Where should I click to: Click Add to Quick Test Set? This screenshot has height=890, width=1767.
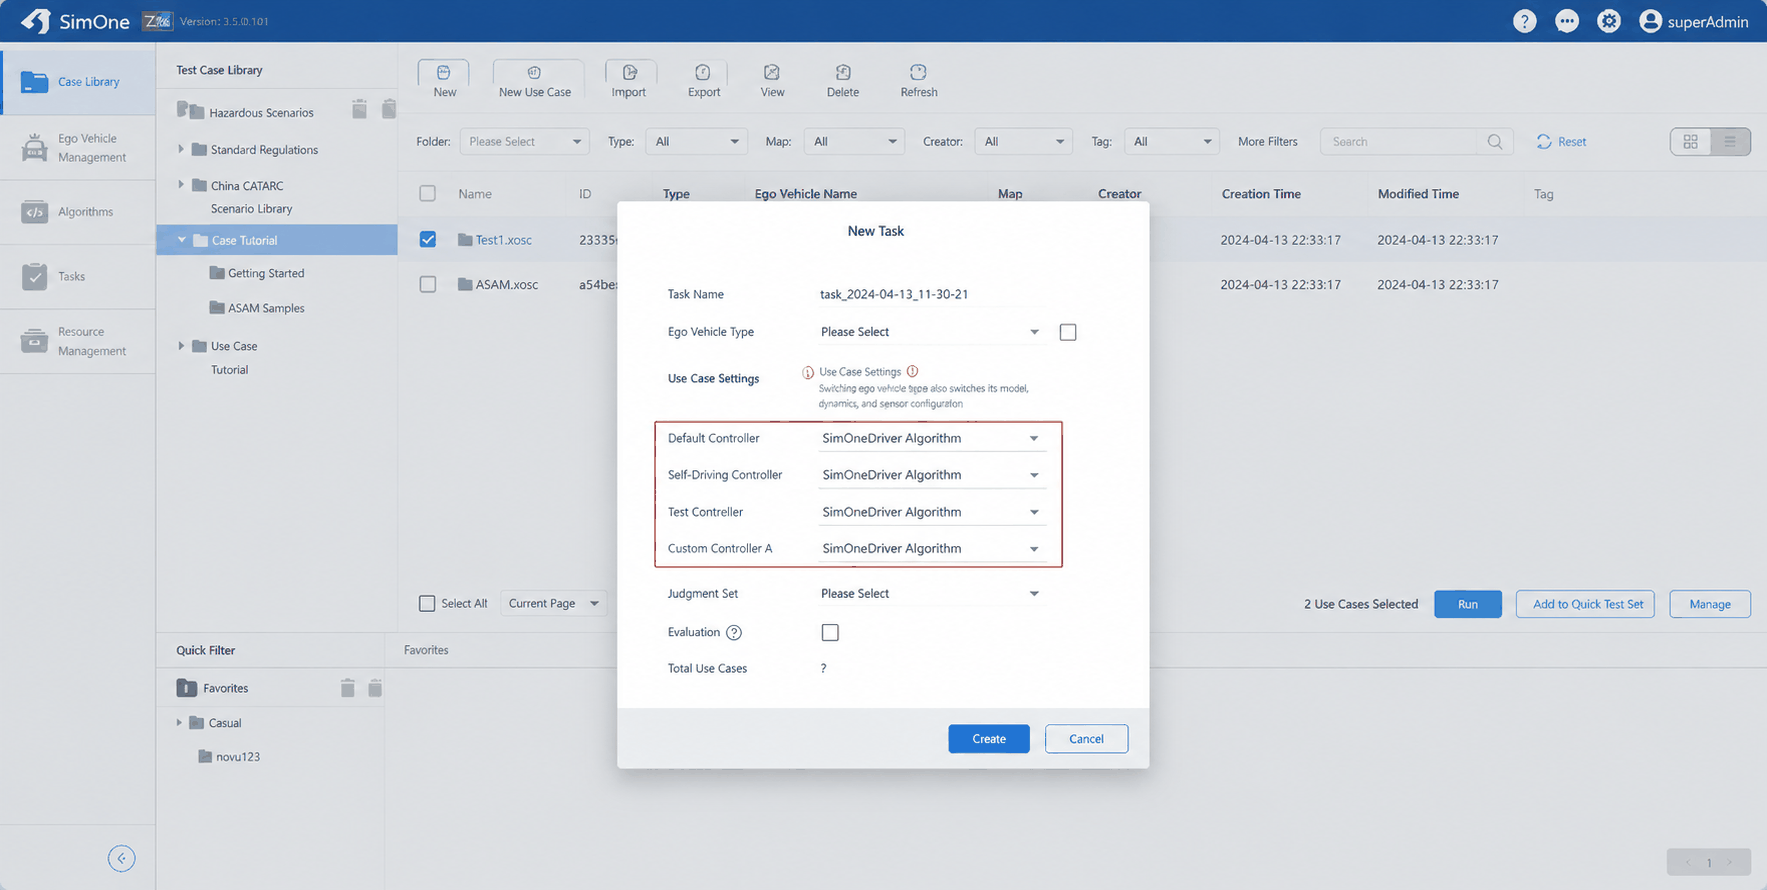point(1588,604)
